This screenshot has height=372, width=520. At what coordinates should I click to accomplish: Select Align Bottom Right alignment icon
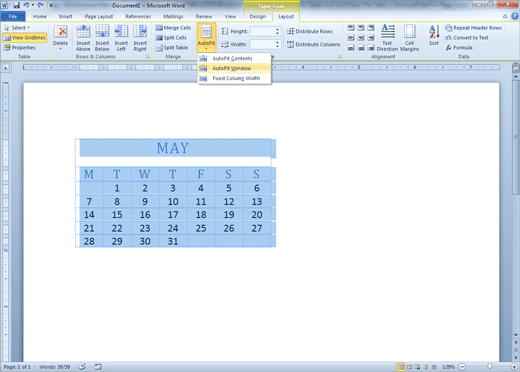[371, 48]
